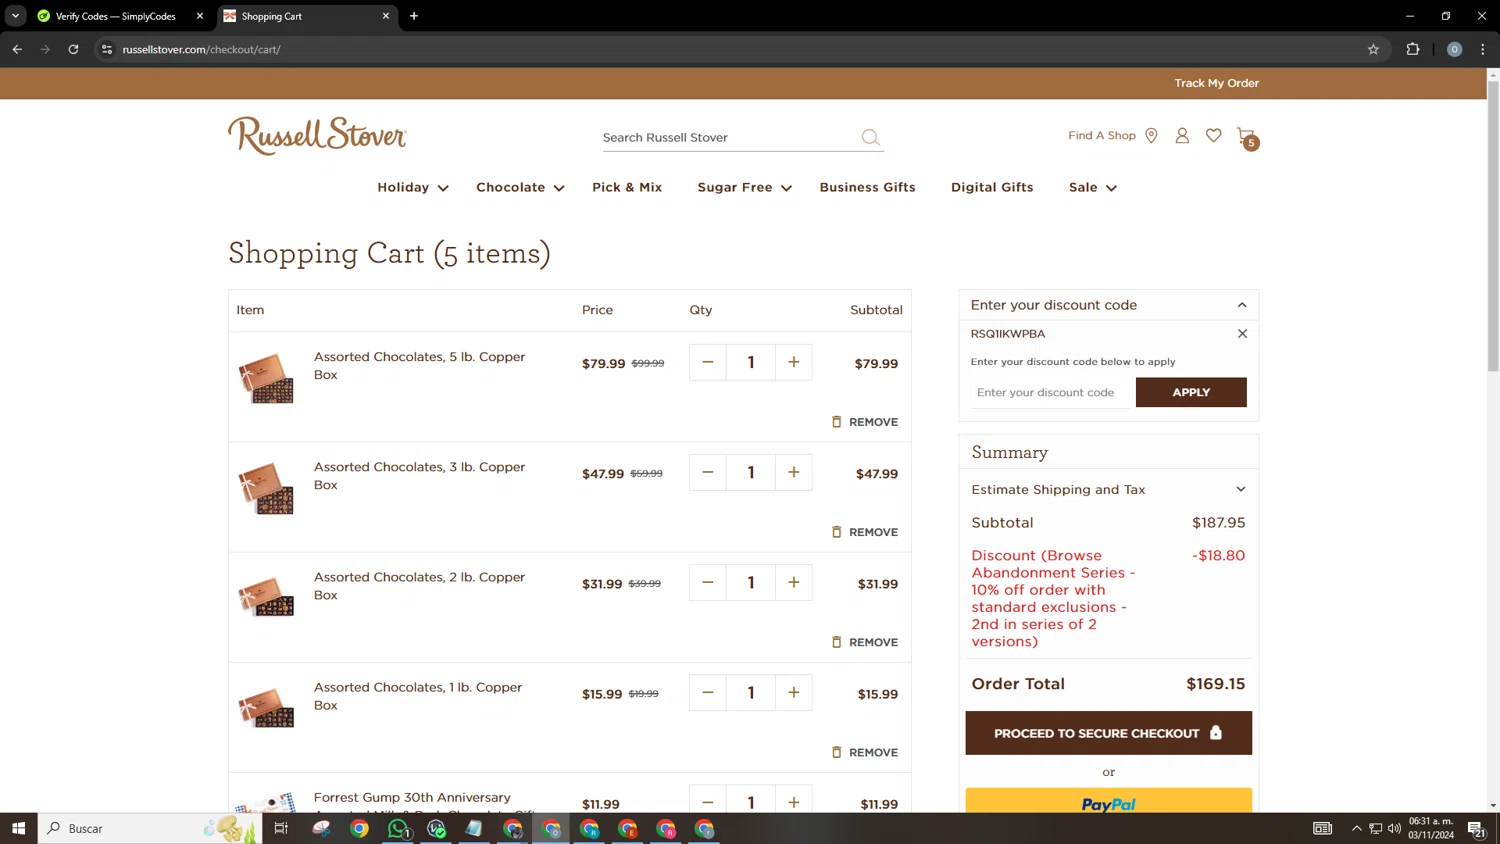Viewport: 1500px width, 844px height.
Task: Open Chrome three-dot menu
Action: point(1483,49)
